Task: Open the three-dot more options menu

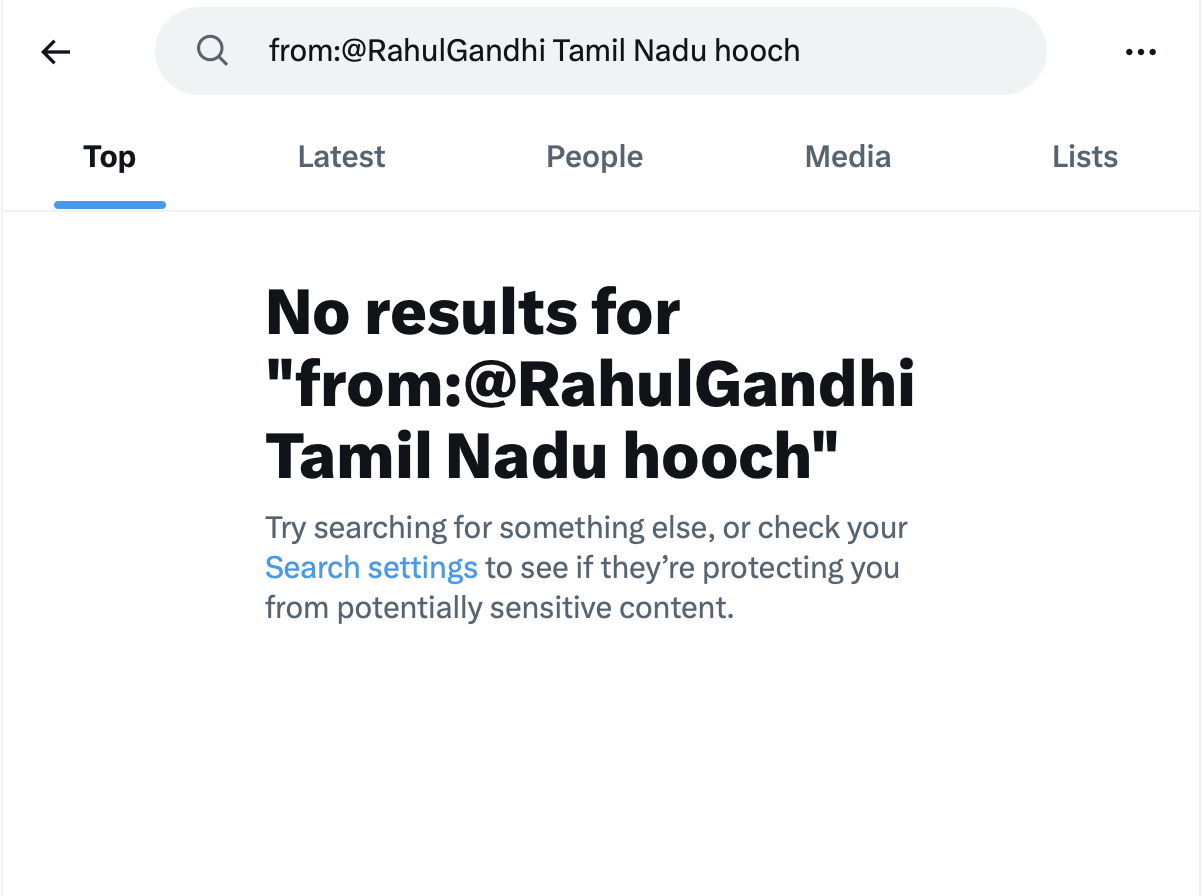Action: coord(1140,52)
